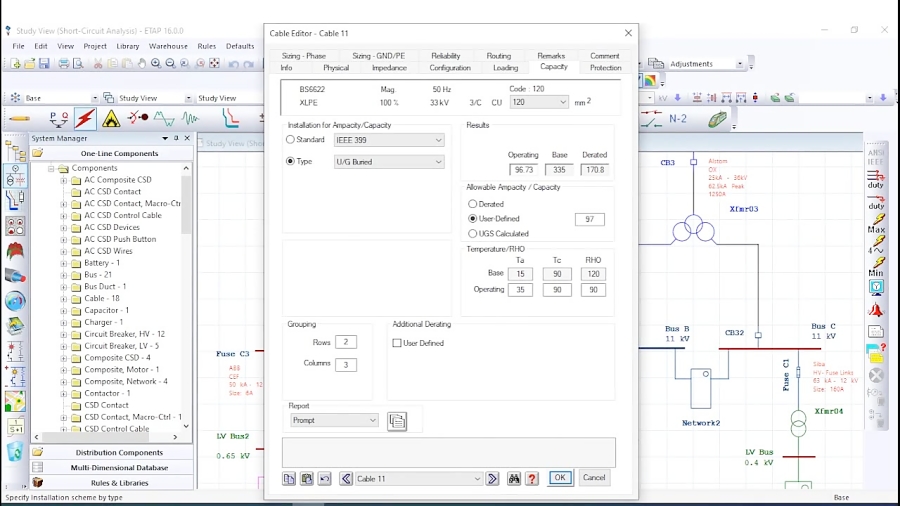The height and width of the screenshot is (506, 900).
Task: Open the Arc Flash warning triangle mode
Action: click(x=111, y=118)
